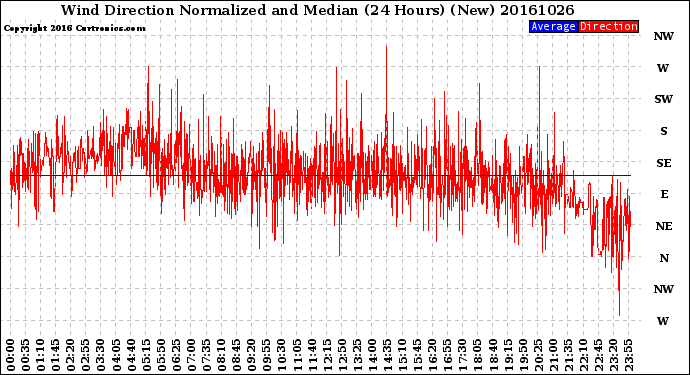
Task: Click the 03:30 time axis label
Action: [x=101, y=355]
